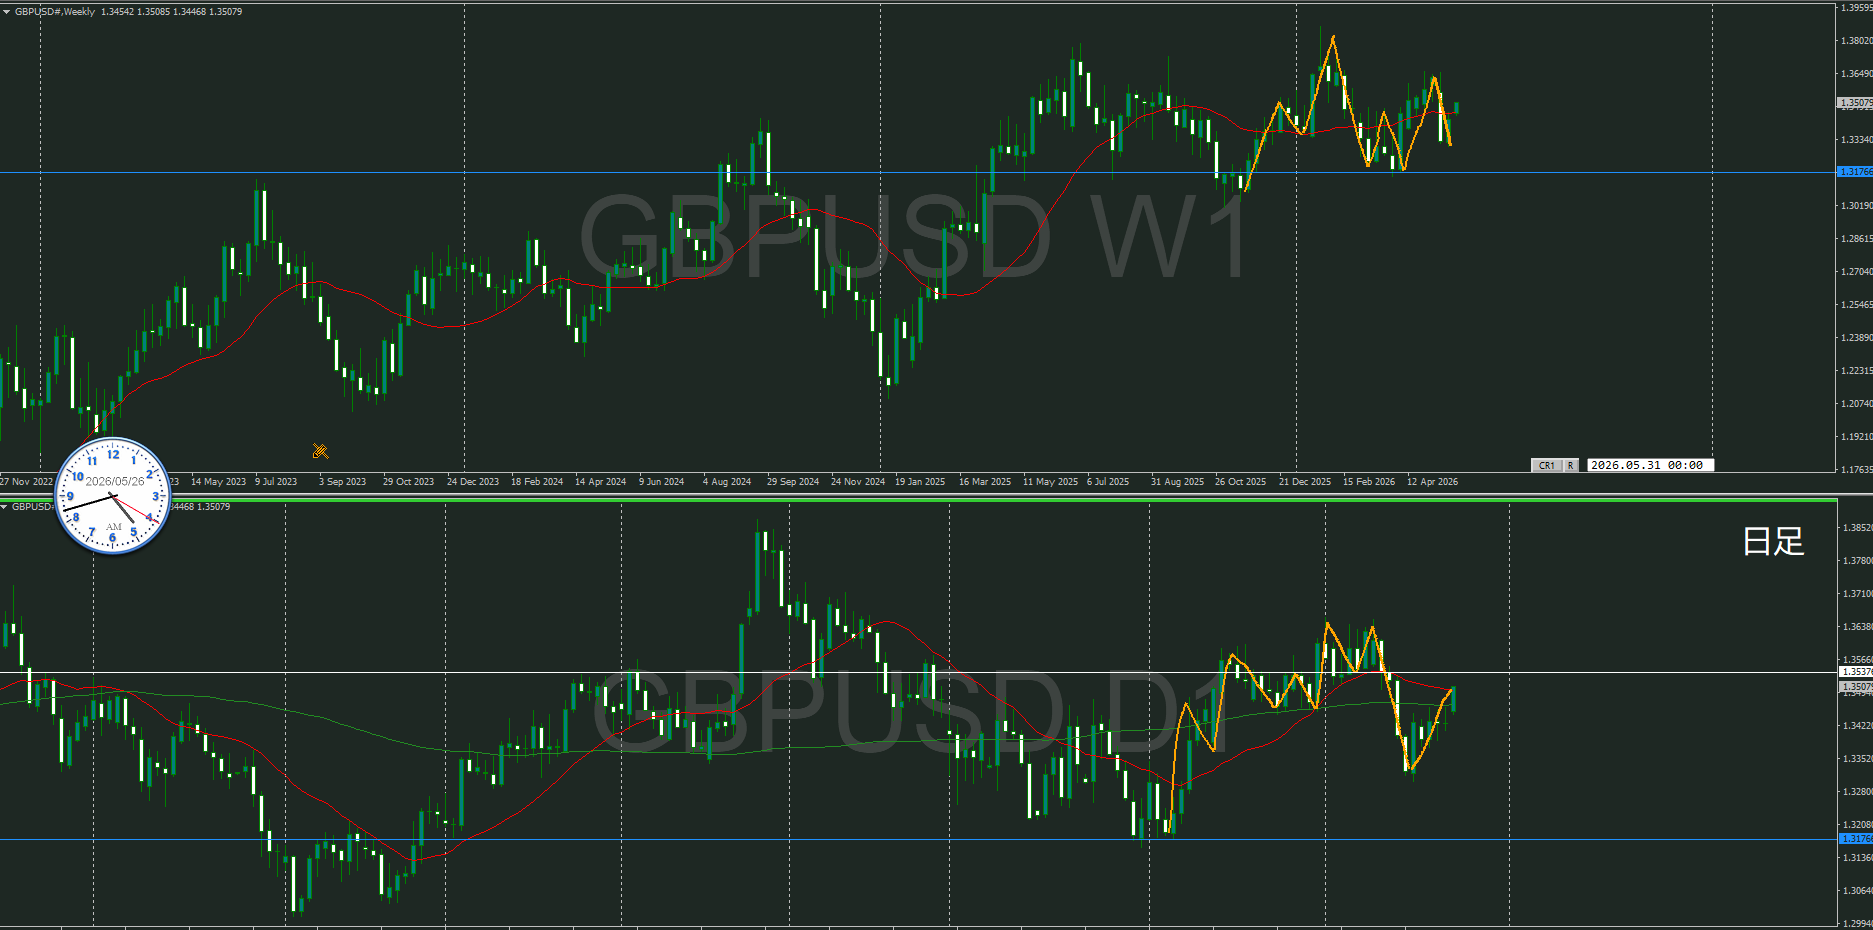Image resolution: width=1873 pixels, height=930 pixels.
Task: Click the date text 2026/05/26 on clock
Action: [x=115, y=481]
